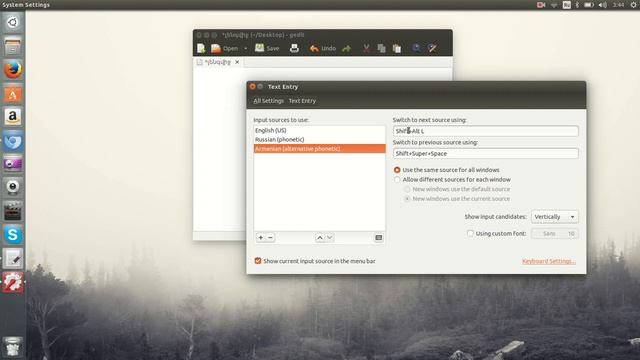Launch Firefox from the launcher
Viewport: 640px width, 360px height.
coord(13,69)
